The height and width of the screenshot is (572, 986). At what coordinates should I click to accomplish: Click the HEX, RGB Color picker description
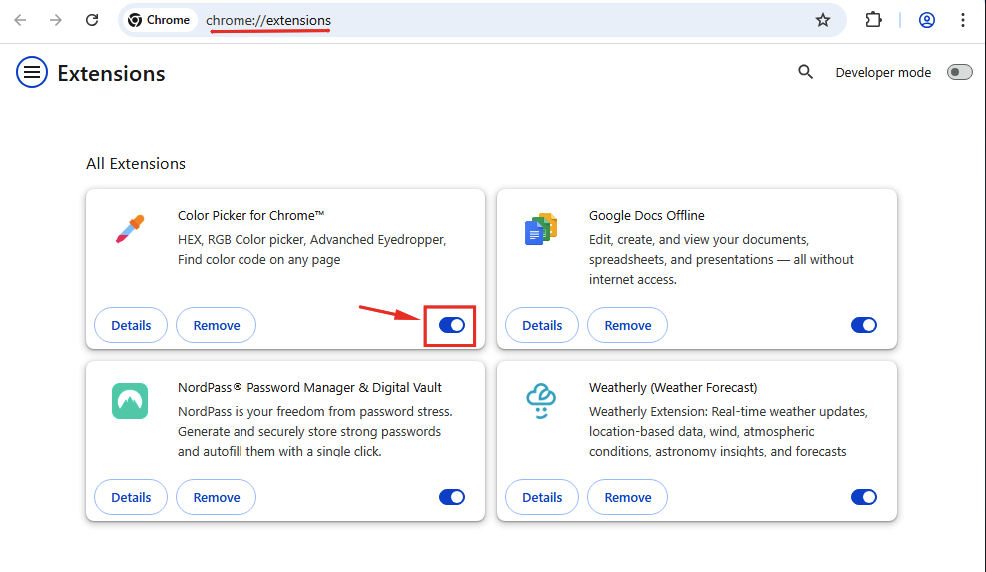312,250
